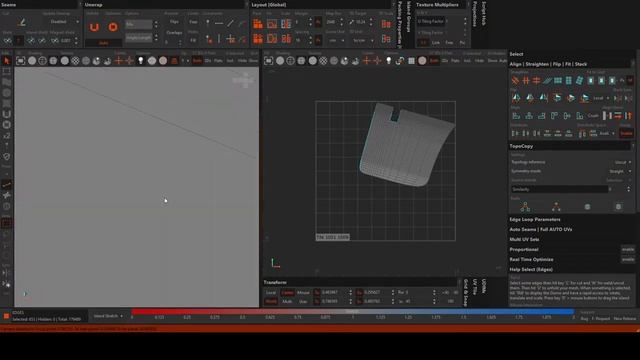Open the Symmetry mode dropdown

click(x=620, y=171)
